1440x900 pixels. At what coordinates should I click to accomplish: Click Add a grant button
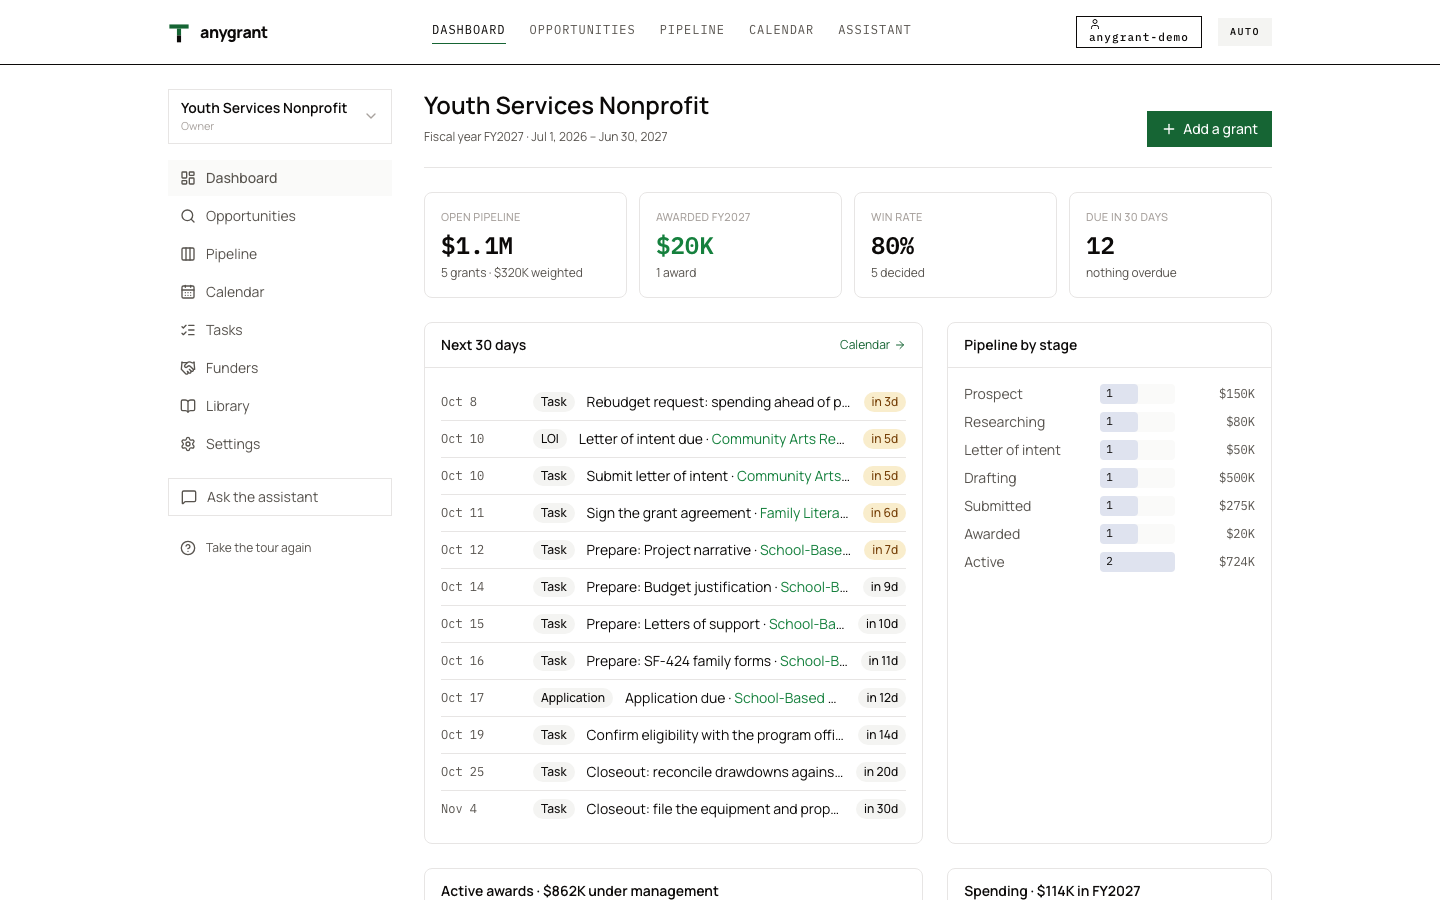1209,129
